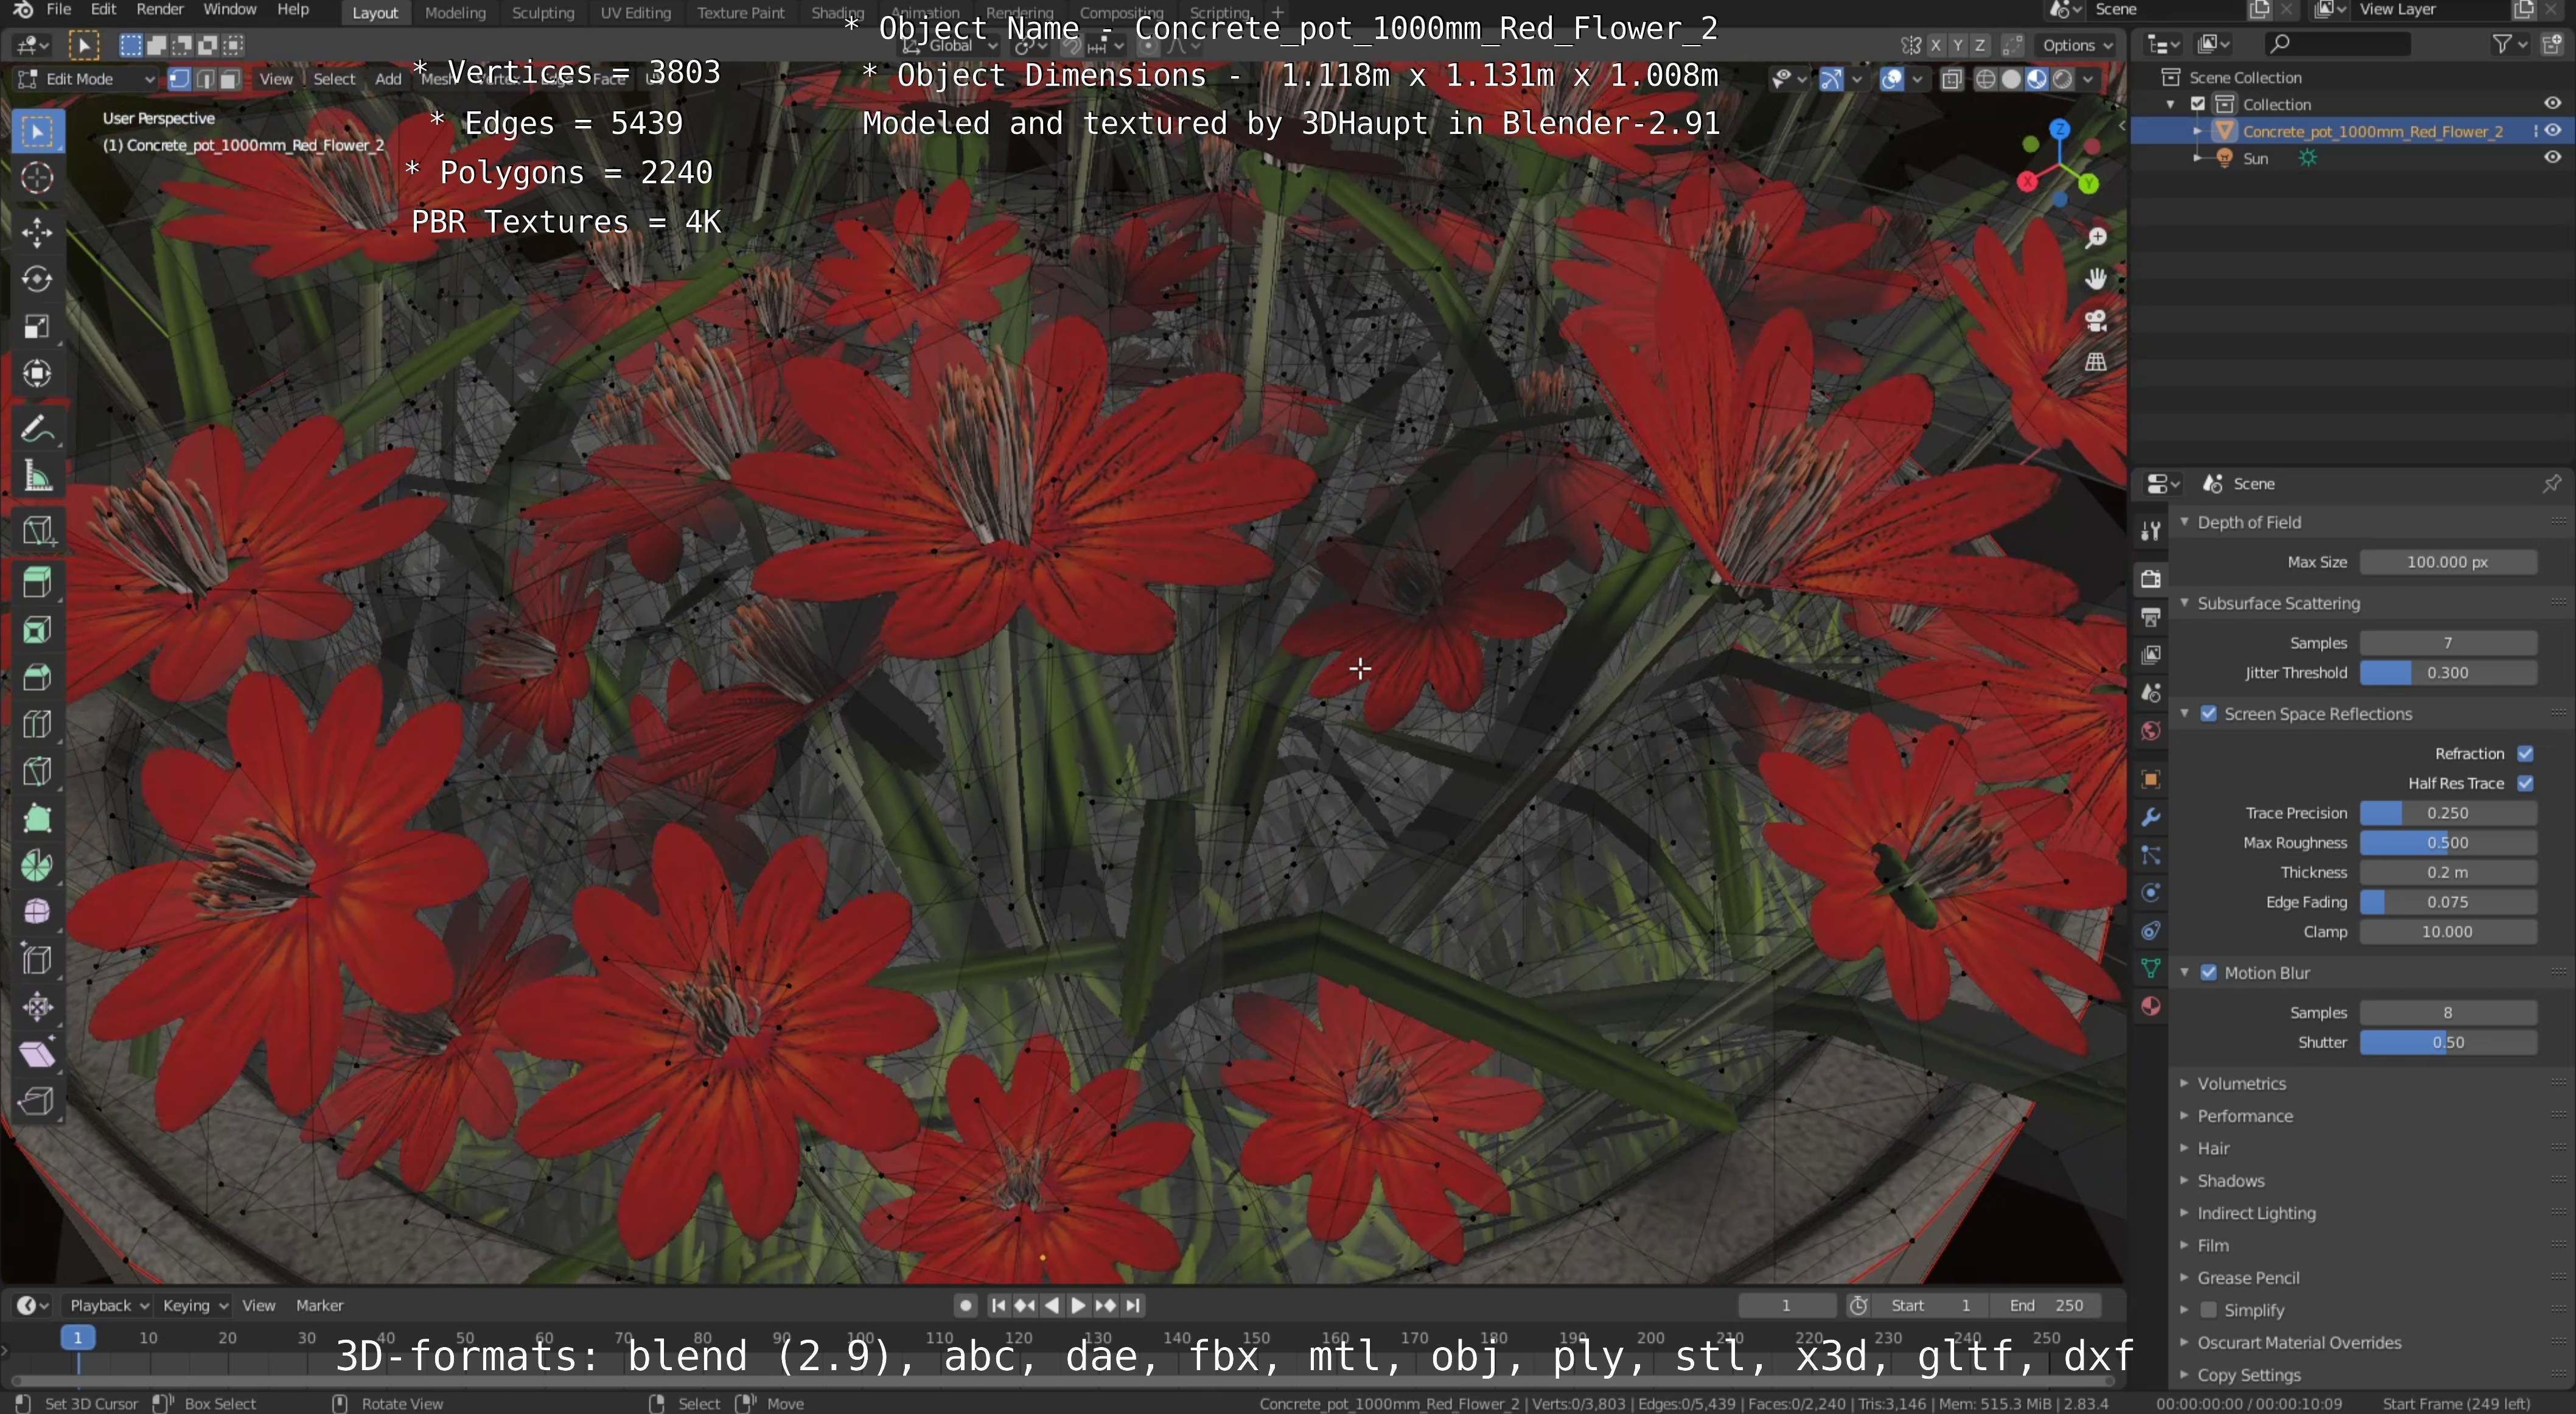Expand the Indirect Lighting panel

[x=2256, y=1213]
